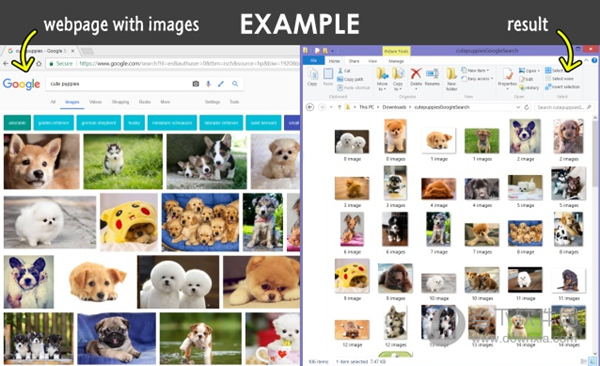Click Chrome's home page icon
Image resolution: width=600 pixels, height=366 pixels.
tap(39, 64)
